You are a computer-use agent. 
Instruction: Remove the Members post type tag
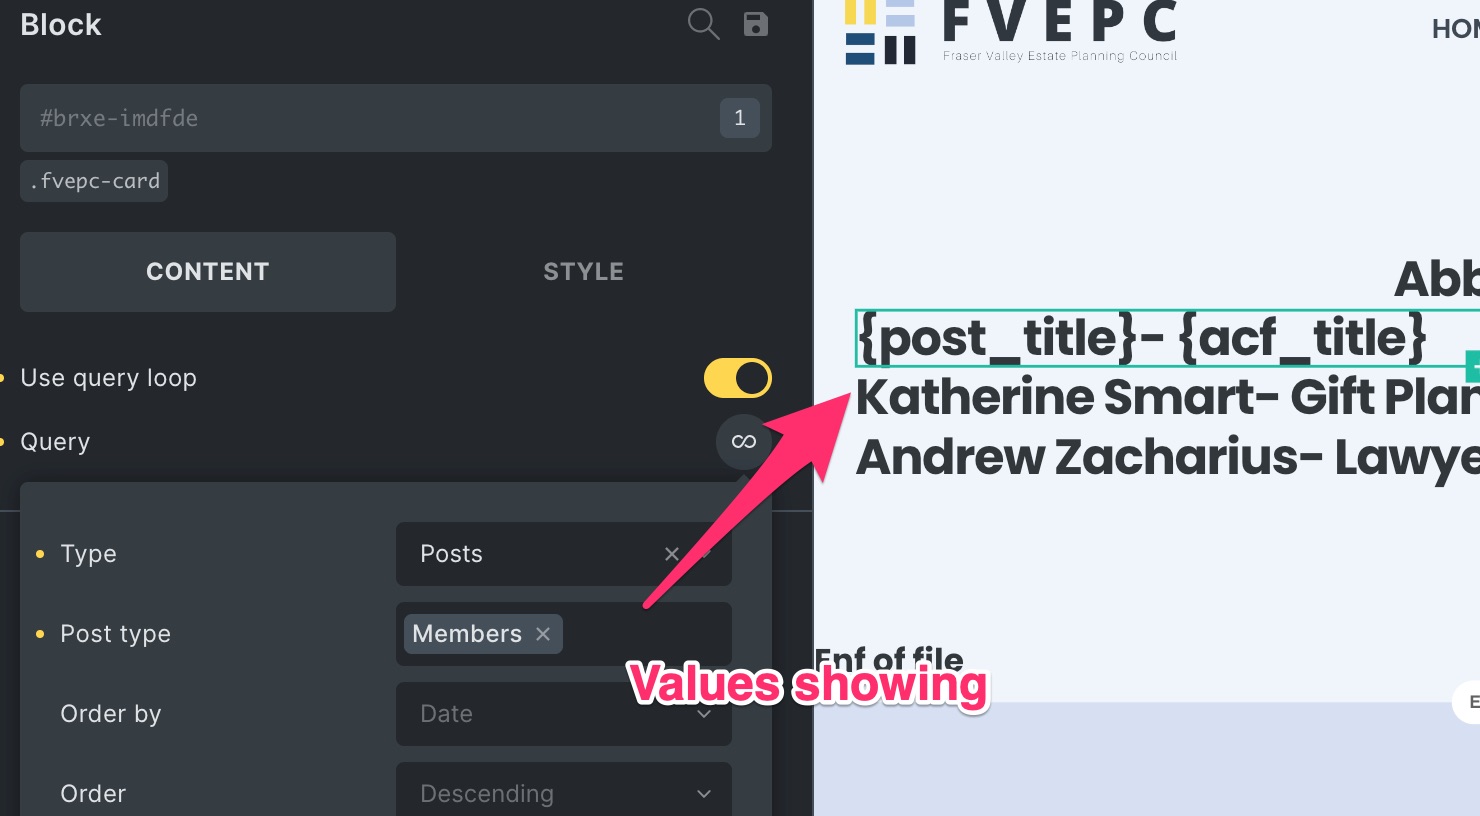(543, 634)
